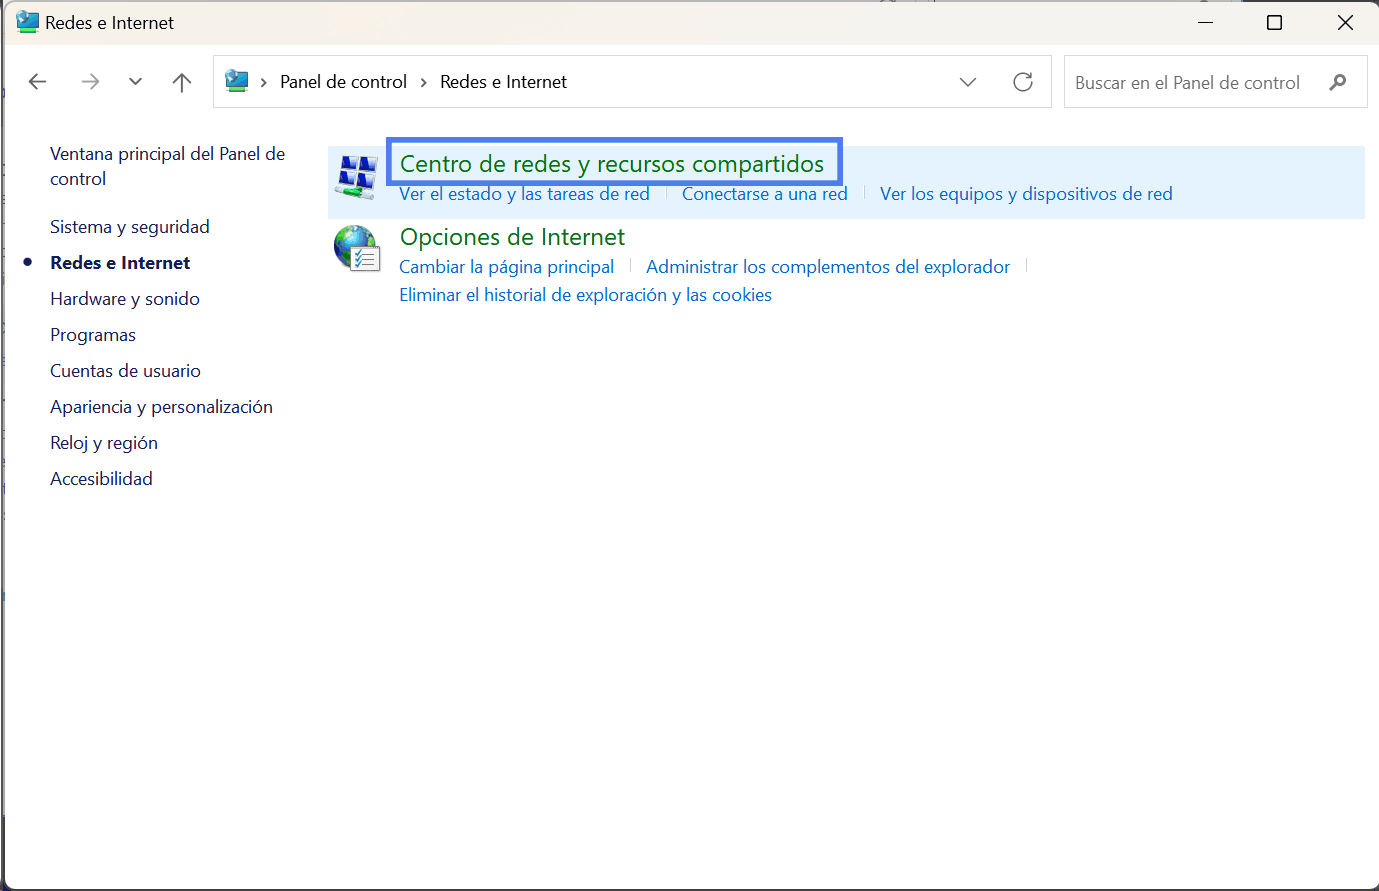Click the search magnifier icon
The image size is (1379, 891).
coord(1338,82)
